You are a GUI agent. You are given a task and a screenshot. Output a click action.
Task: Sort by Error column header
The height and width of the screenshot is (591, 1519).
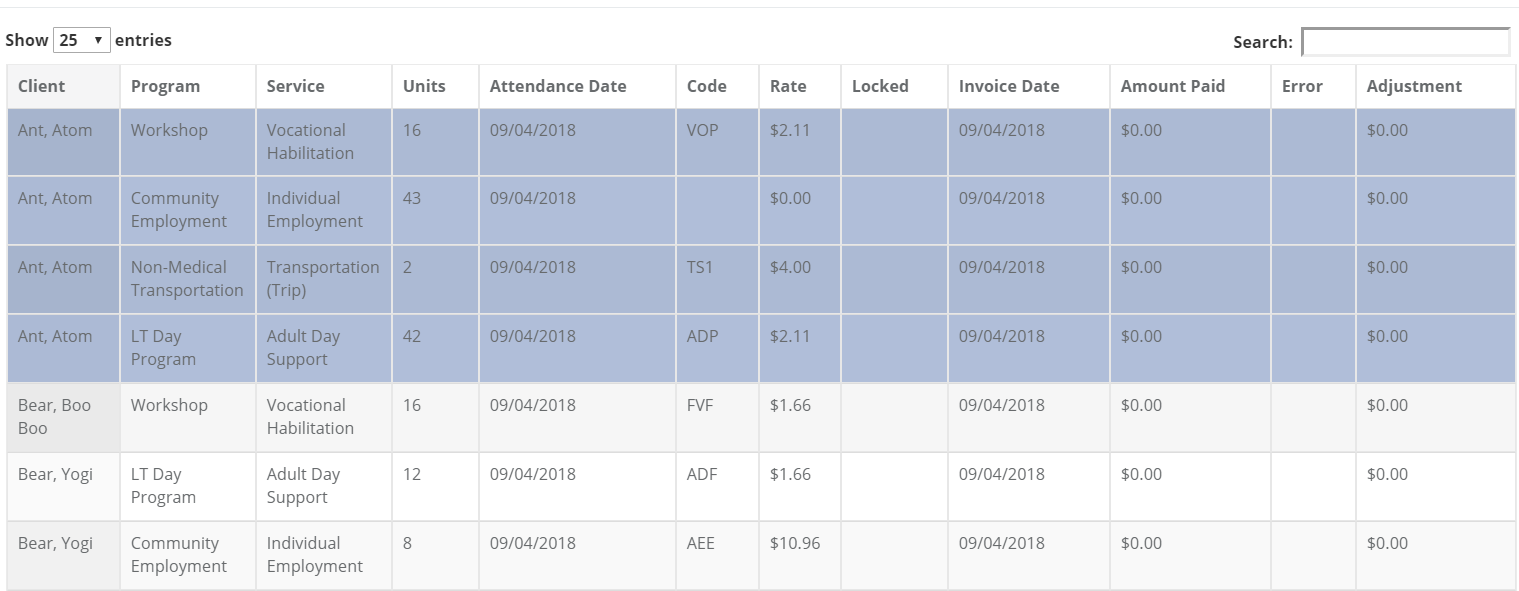coord(1302,86)
